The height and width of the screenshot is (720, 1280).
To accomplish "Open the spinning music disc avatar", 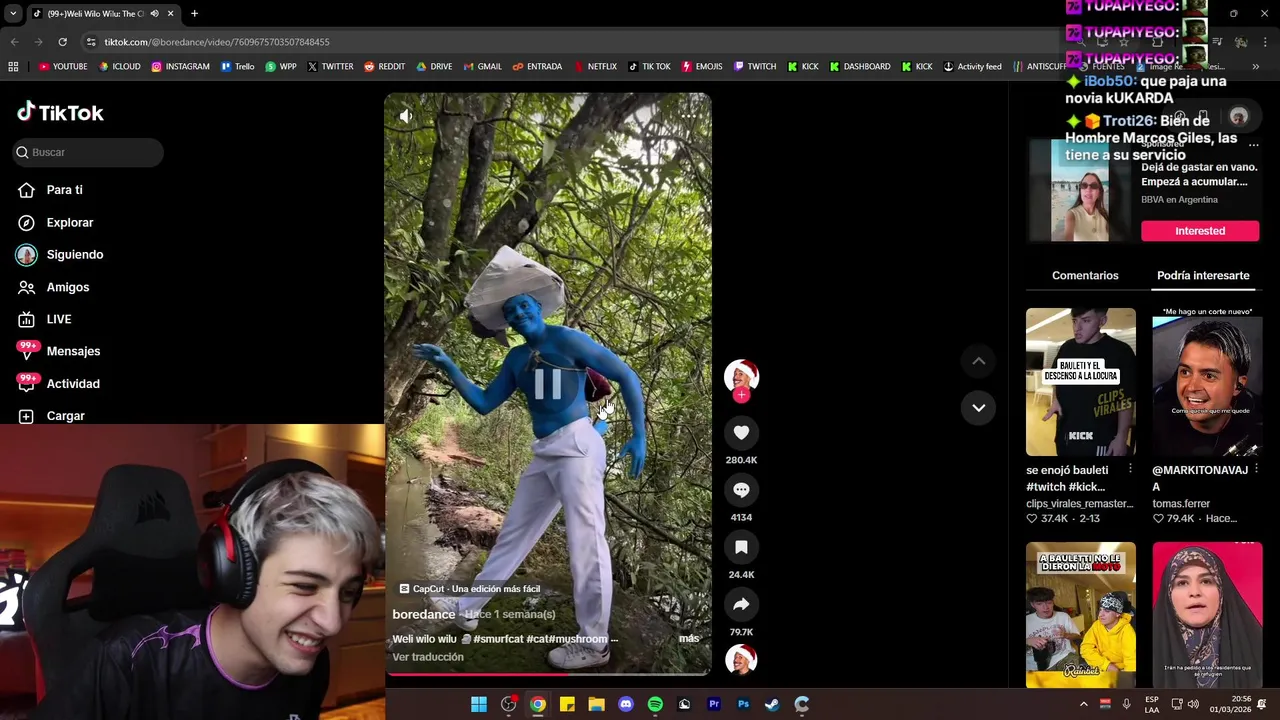I will click(741, 660).
